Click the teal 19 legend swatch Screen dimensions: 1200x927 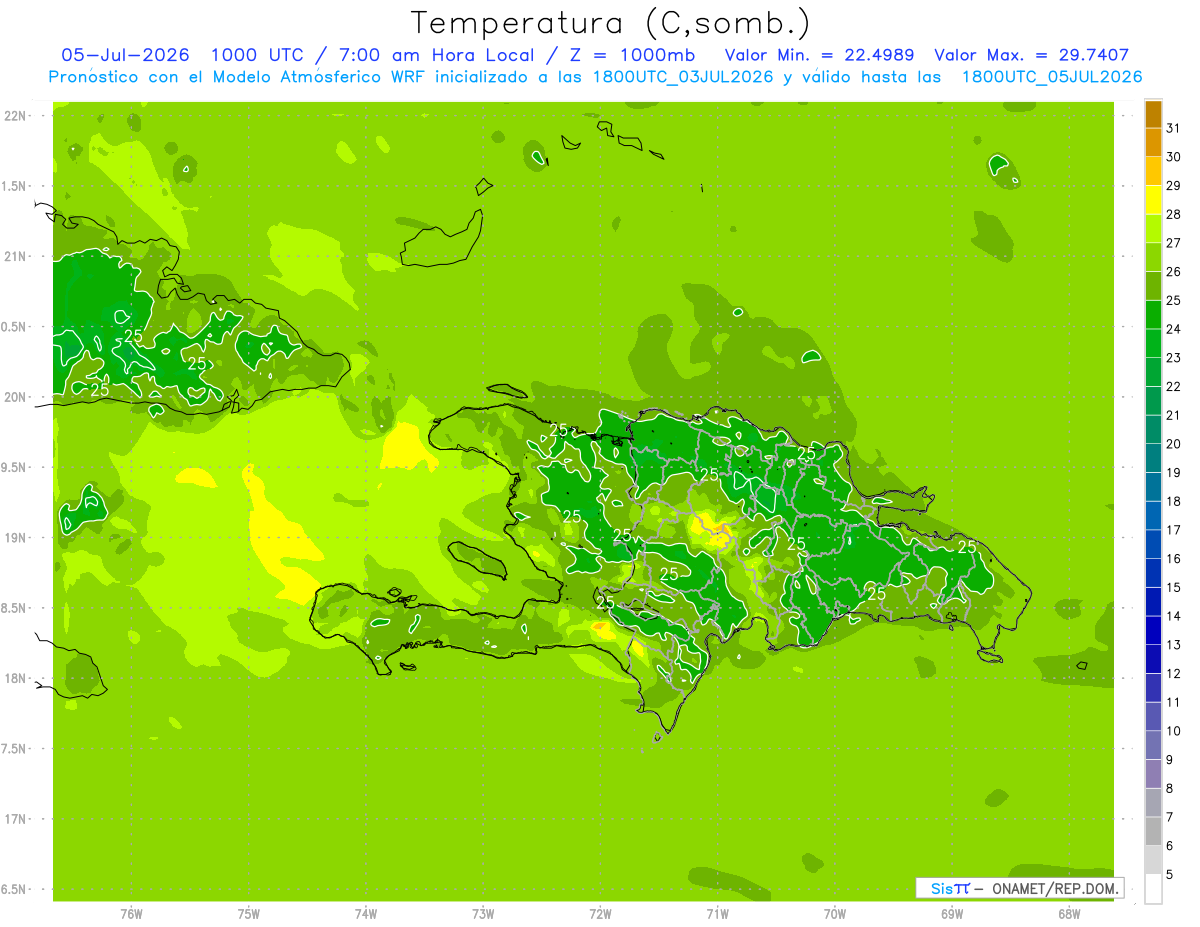pyautogui.click(x=1153, y=459)
